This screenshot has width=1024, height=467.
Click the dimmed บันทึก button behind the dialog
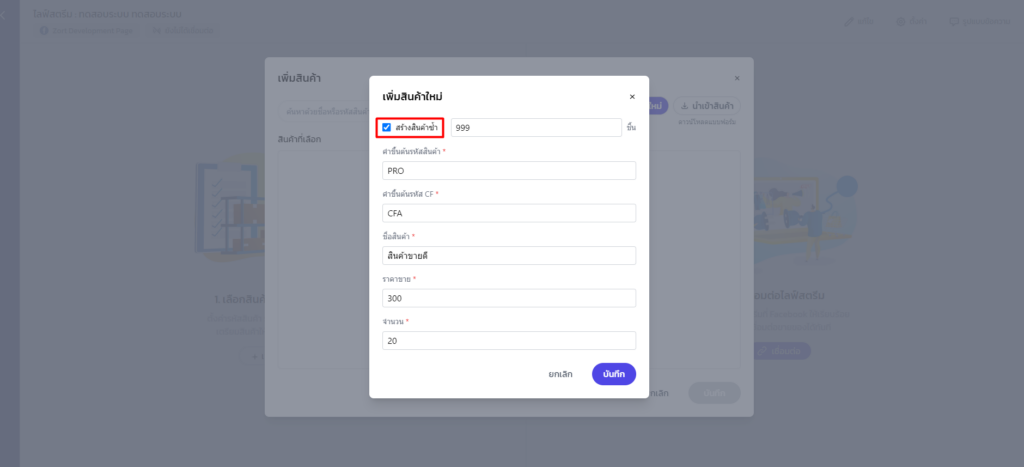[714, 393]
